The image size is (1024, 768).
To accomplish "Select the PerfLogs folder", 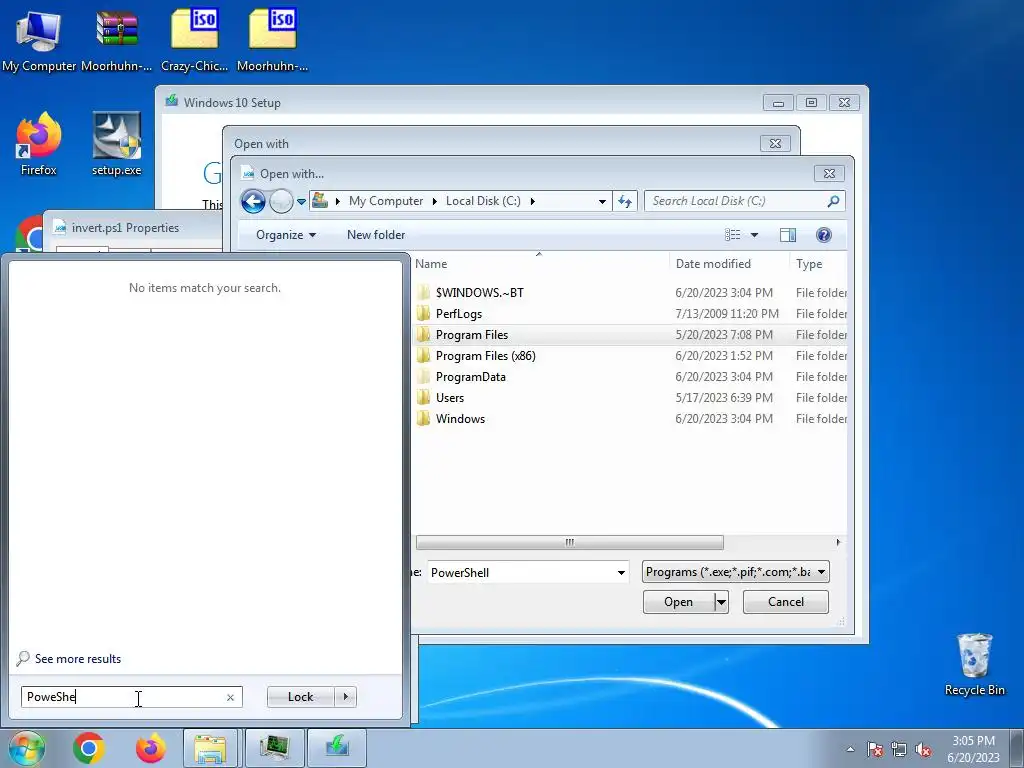I will click(458, 314).
